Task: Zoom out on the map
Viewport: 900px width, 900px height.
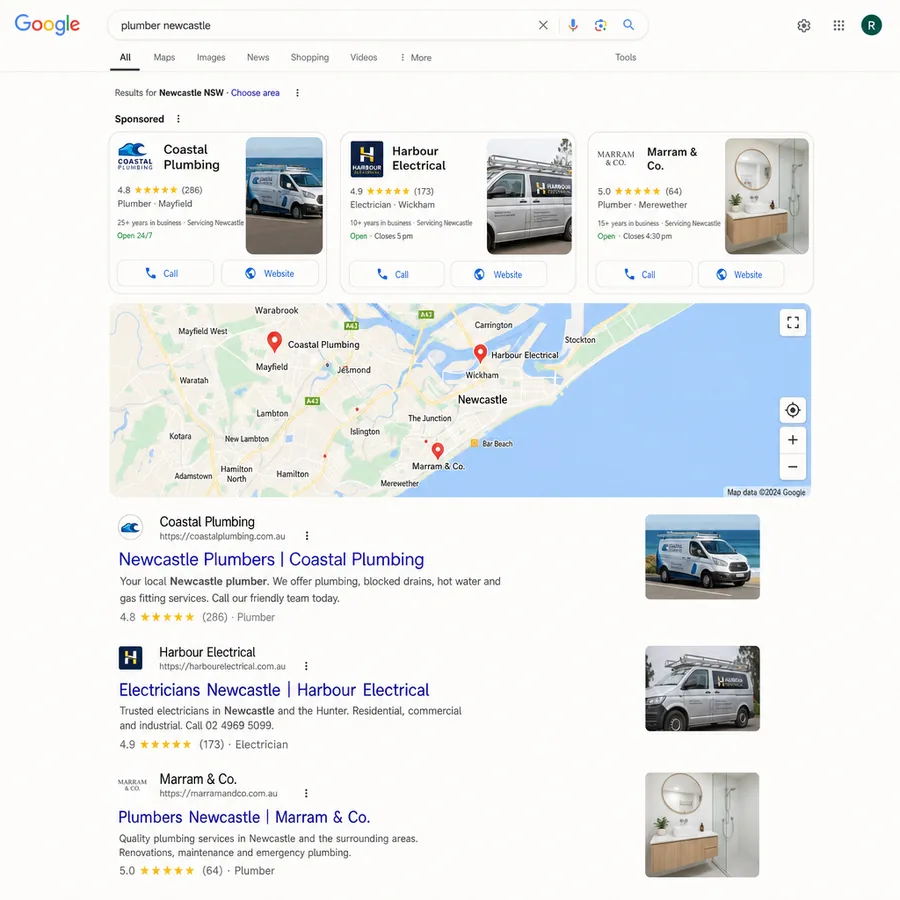Action: coord(793,467)
